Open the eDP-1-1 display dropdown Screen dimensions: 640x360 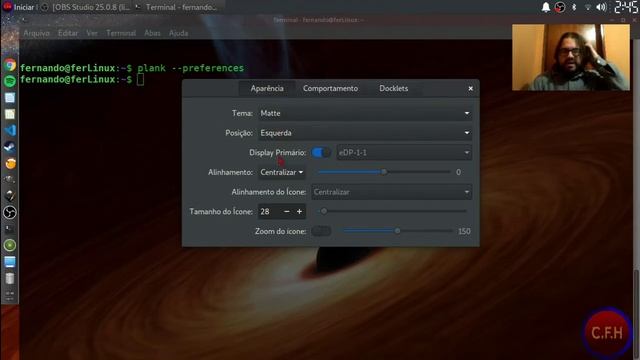(x=404, y=153)
